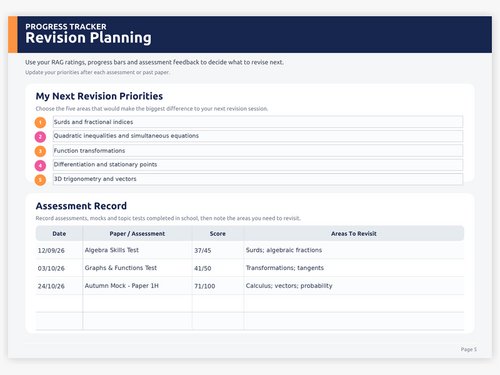Select the date cell '24/10/26'

point(59,286)
